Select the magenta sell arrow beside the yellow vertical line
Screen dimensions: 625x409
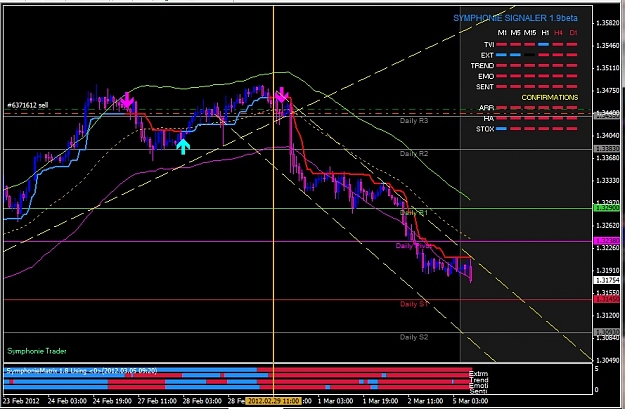tap(282, 94)
